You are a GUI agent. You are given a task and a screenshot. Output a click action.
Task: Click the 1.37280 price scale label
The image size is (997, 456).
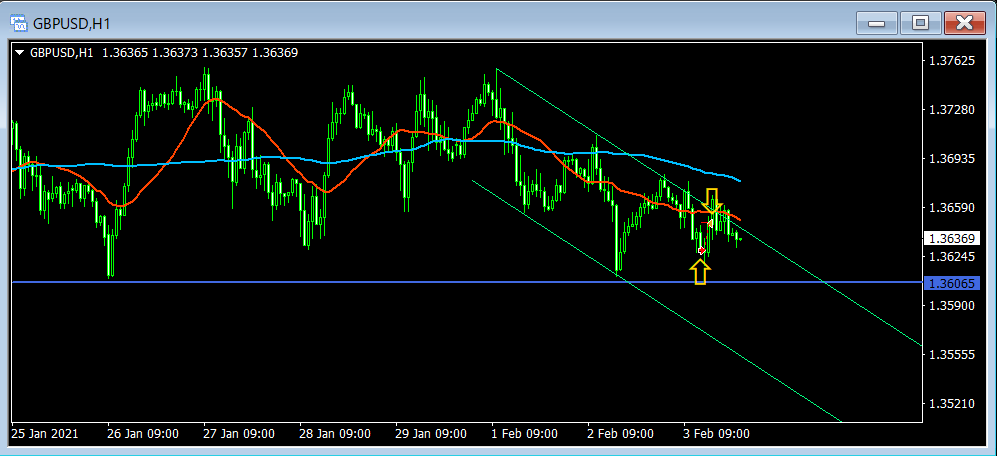(952, 110)
